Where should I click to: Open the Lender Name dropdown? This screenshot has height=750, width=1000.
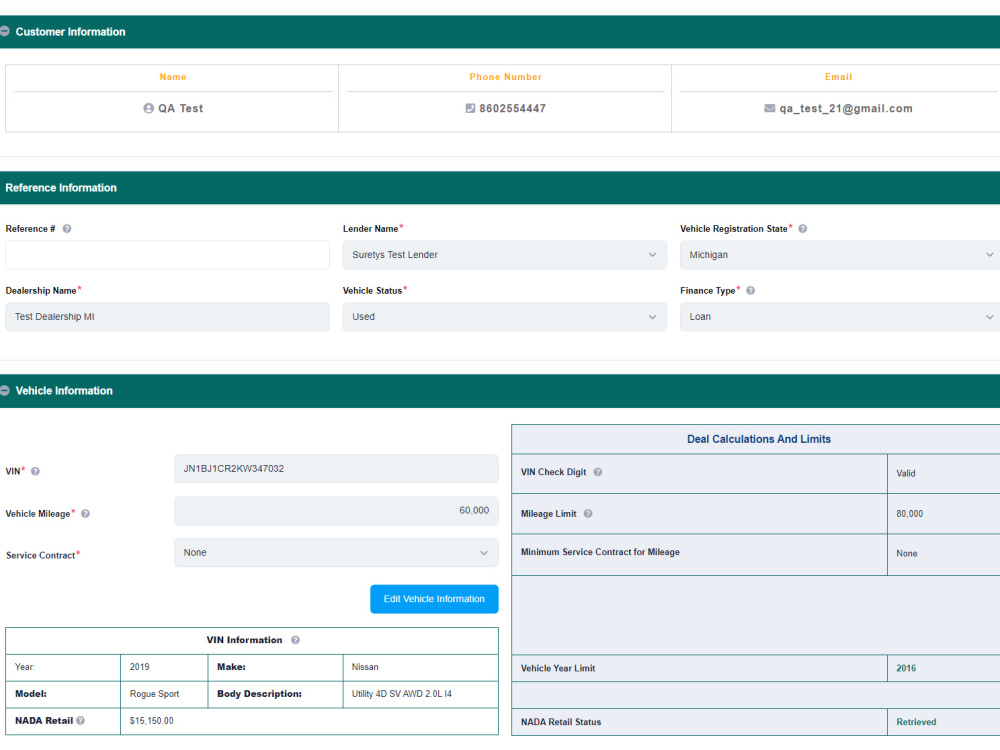[504, 254]
